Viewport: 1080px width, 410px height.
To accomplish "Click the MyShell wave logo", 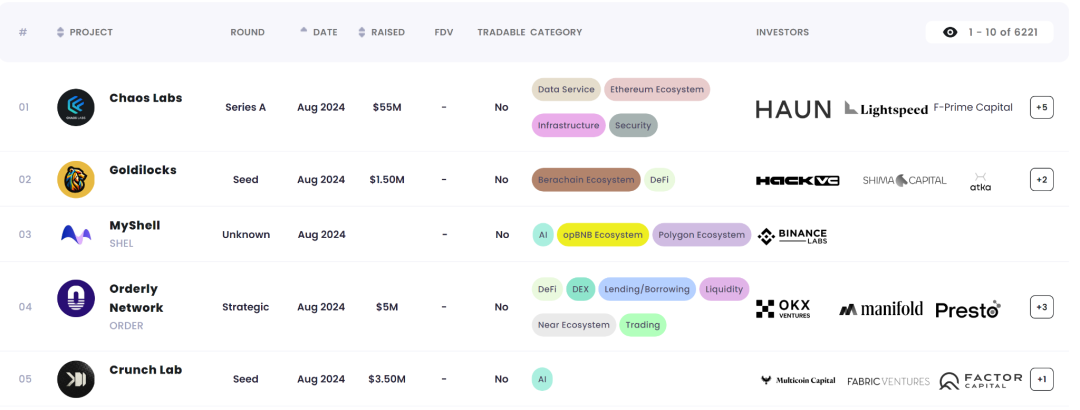I will coord(76,235).
